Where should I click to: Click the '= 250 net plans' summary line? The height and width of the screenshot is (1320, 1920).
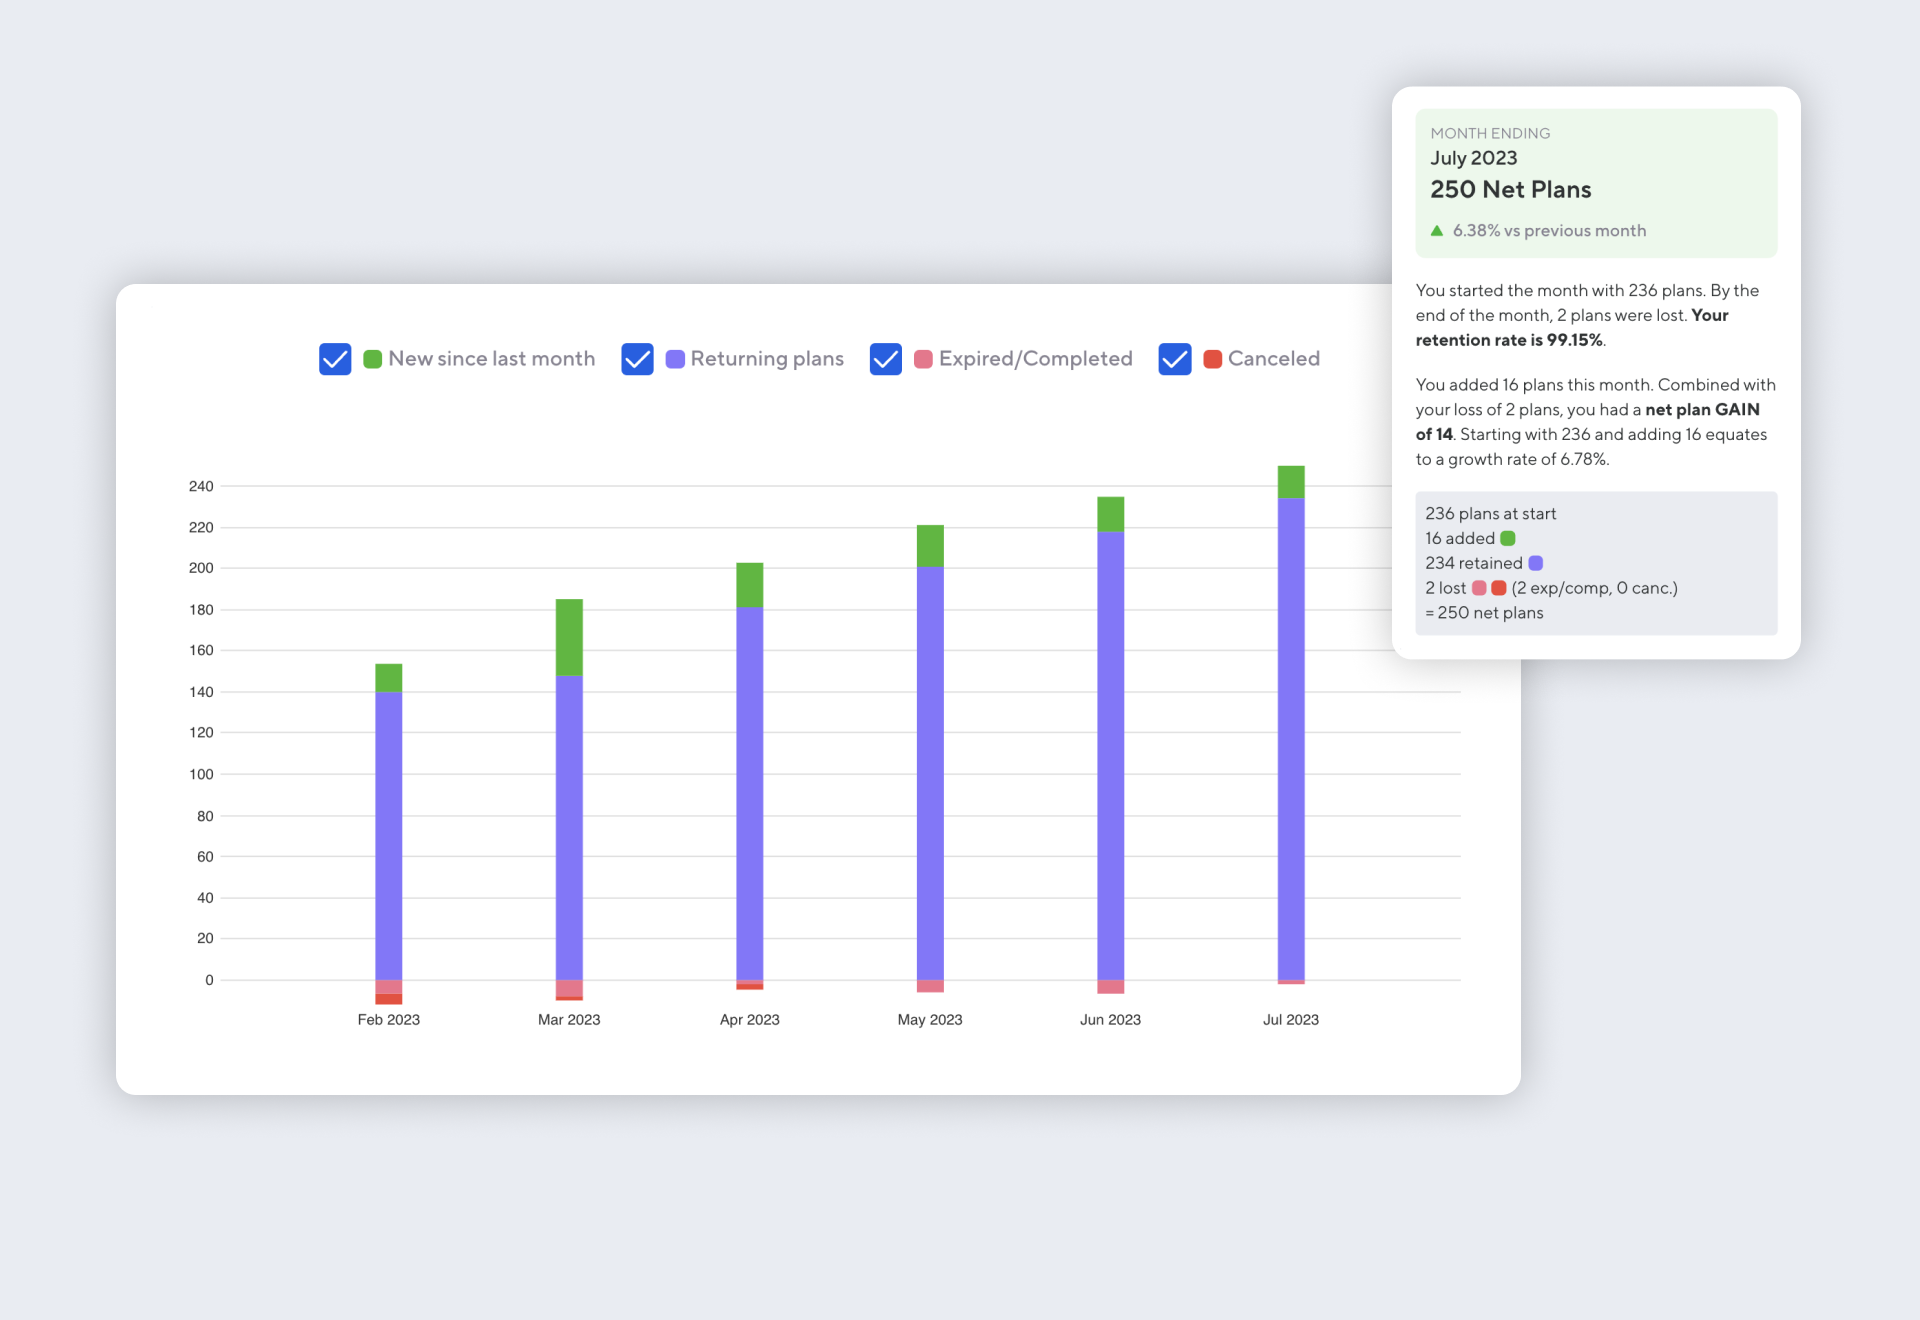1483,612
